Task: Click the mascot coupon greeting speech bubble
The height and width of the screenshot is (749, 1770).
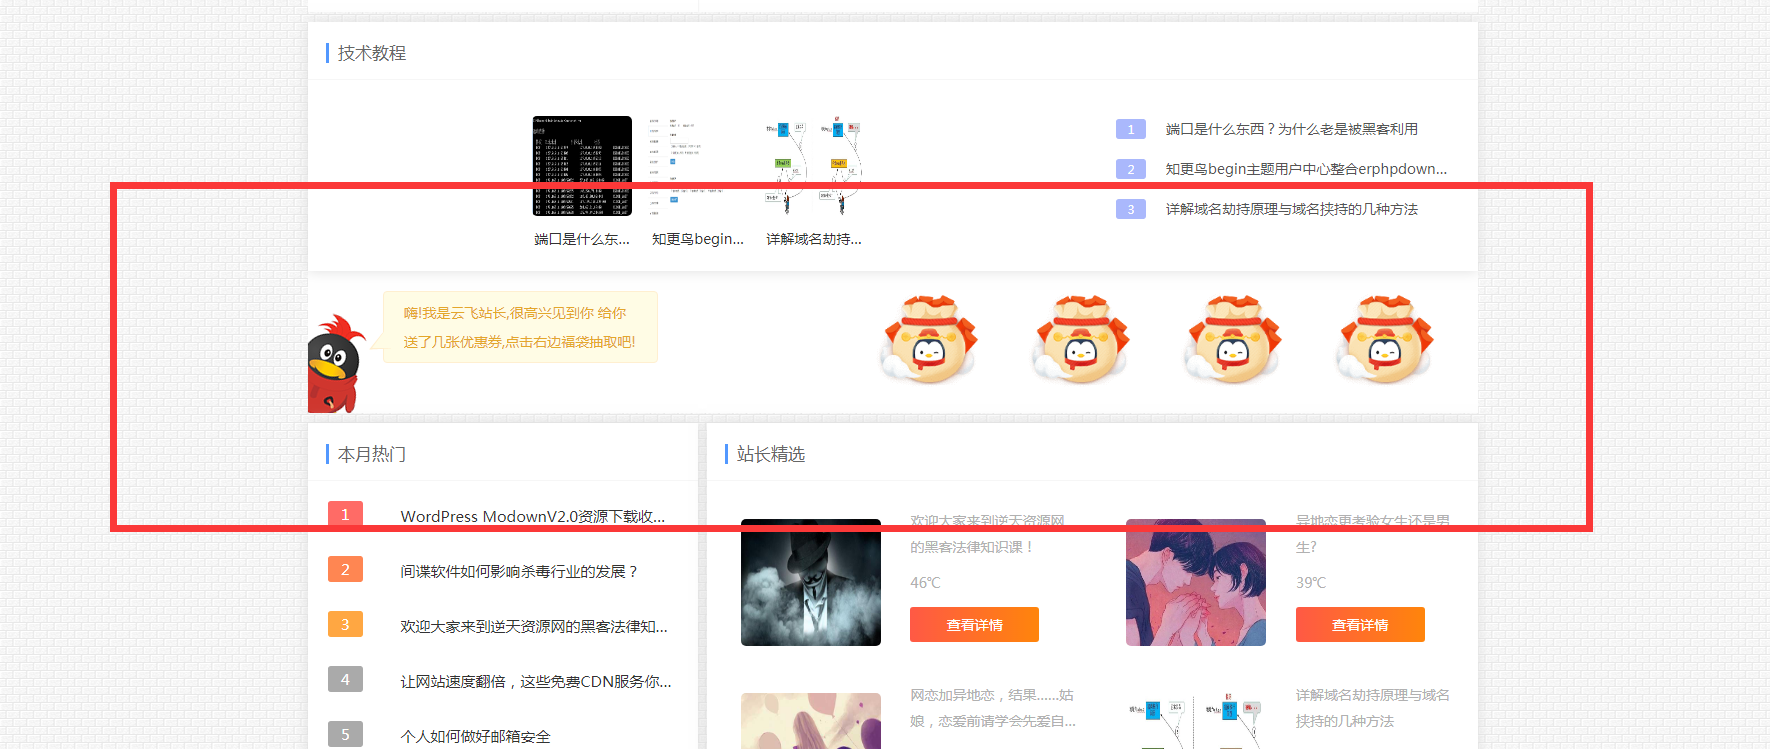Action: coord(520,327)
